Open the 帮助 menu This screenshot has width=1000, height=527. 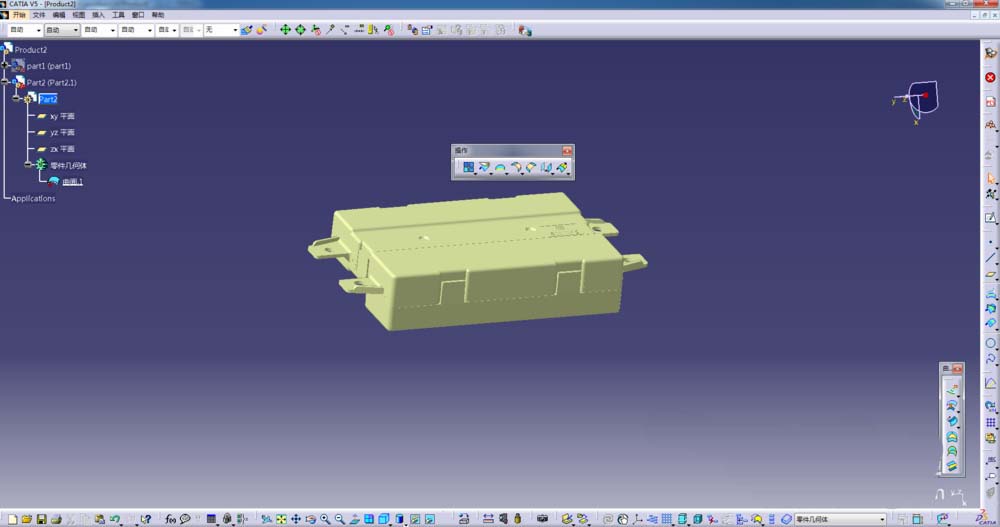(158, 15)
